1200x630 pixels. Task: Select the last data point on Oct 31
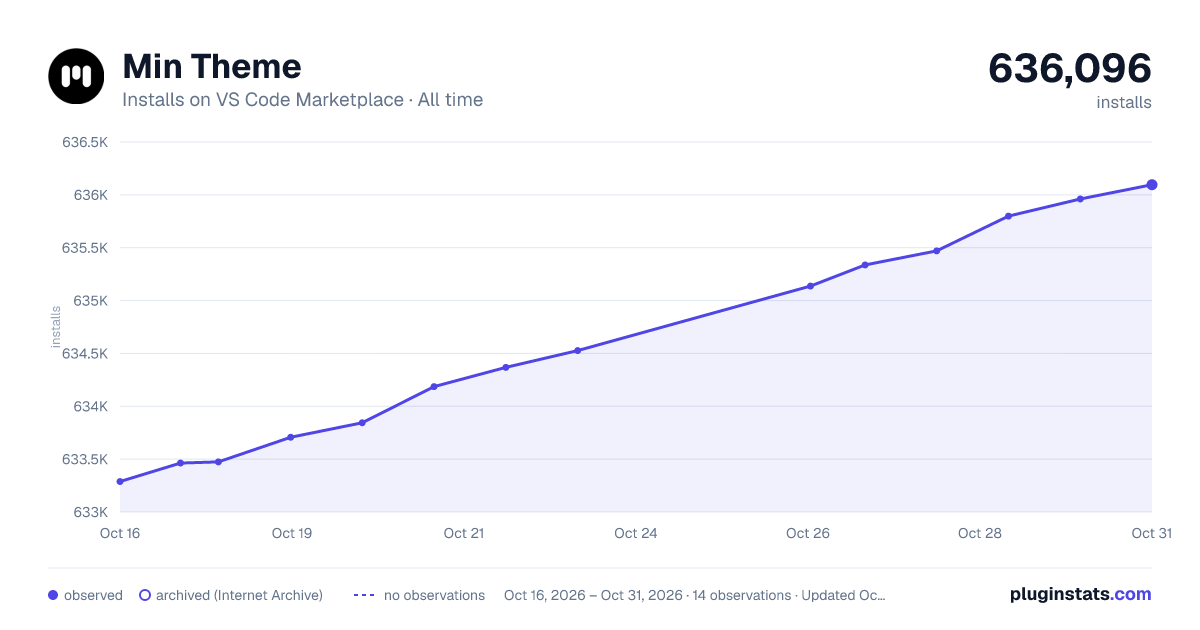point(1152,185)
